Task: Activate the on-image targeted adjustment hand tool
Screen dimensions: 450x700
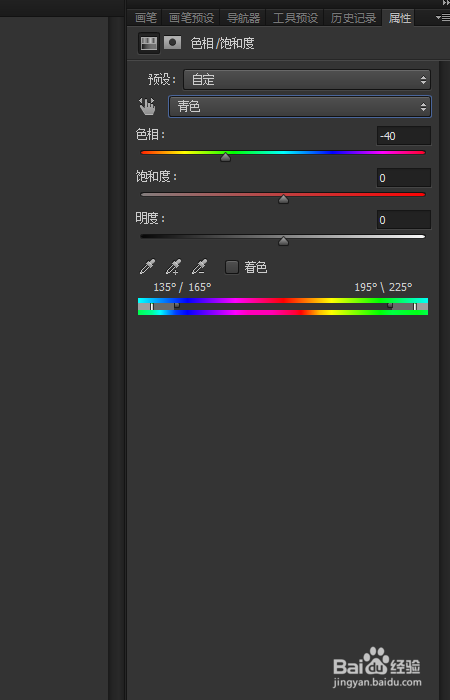Action: [147, 107]
